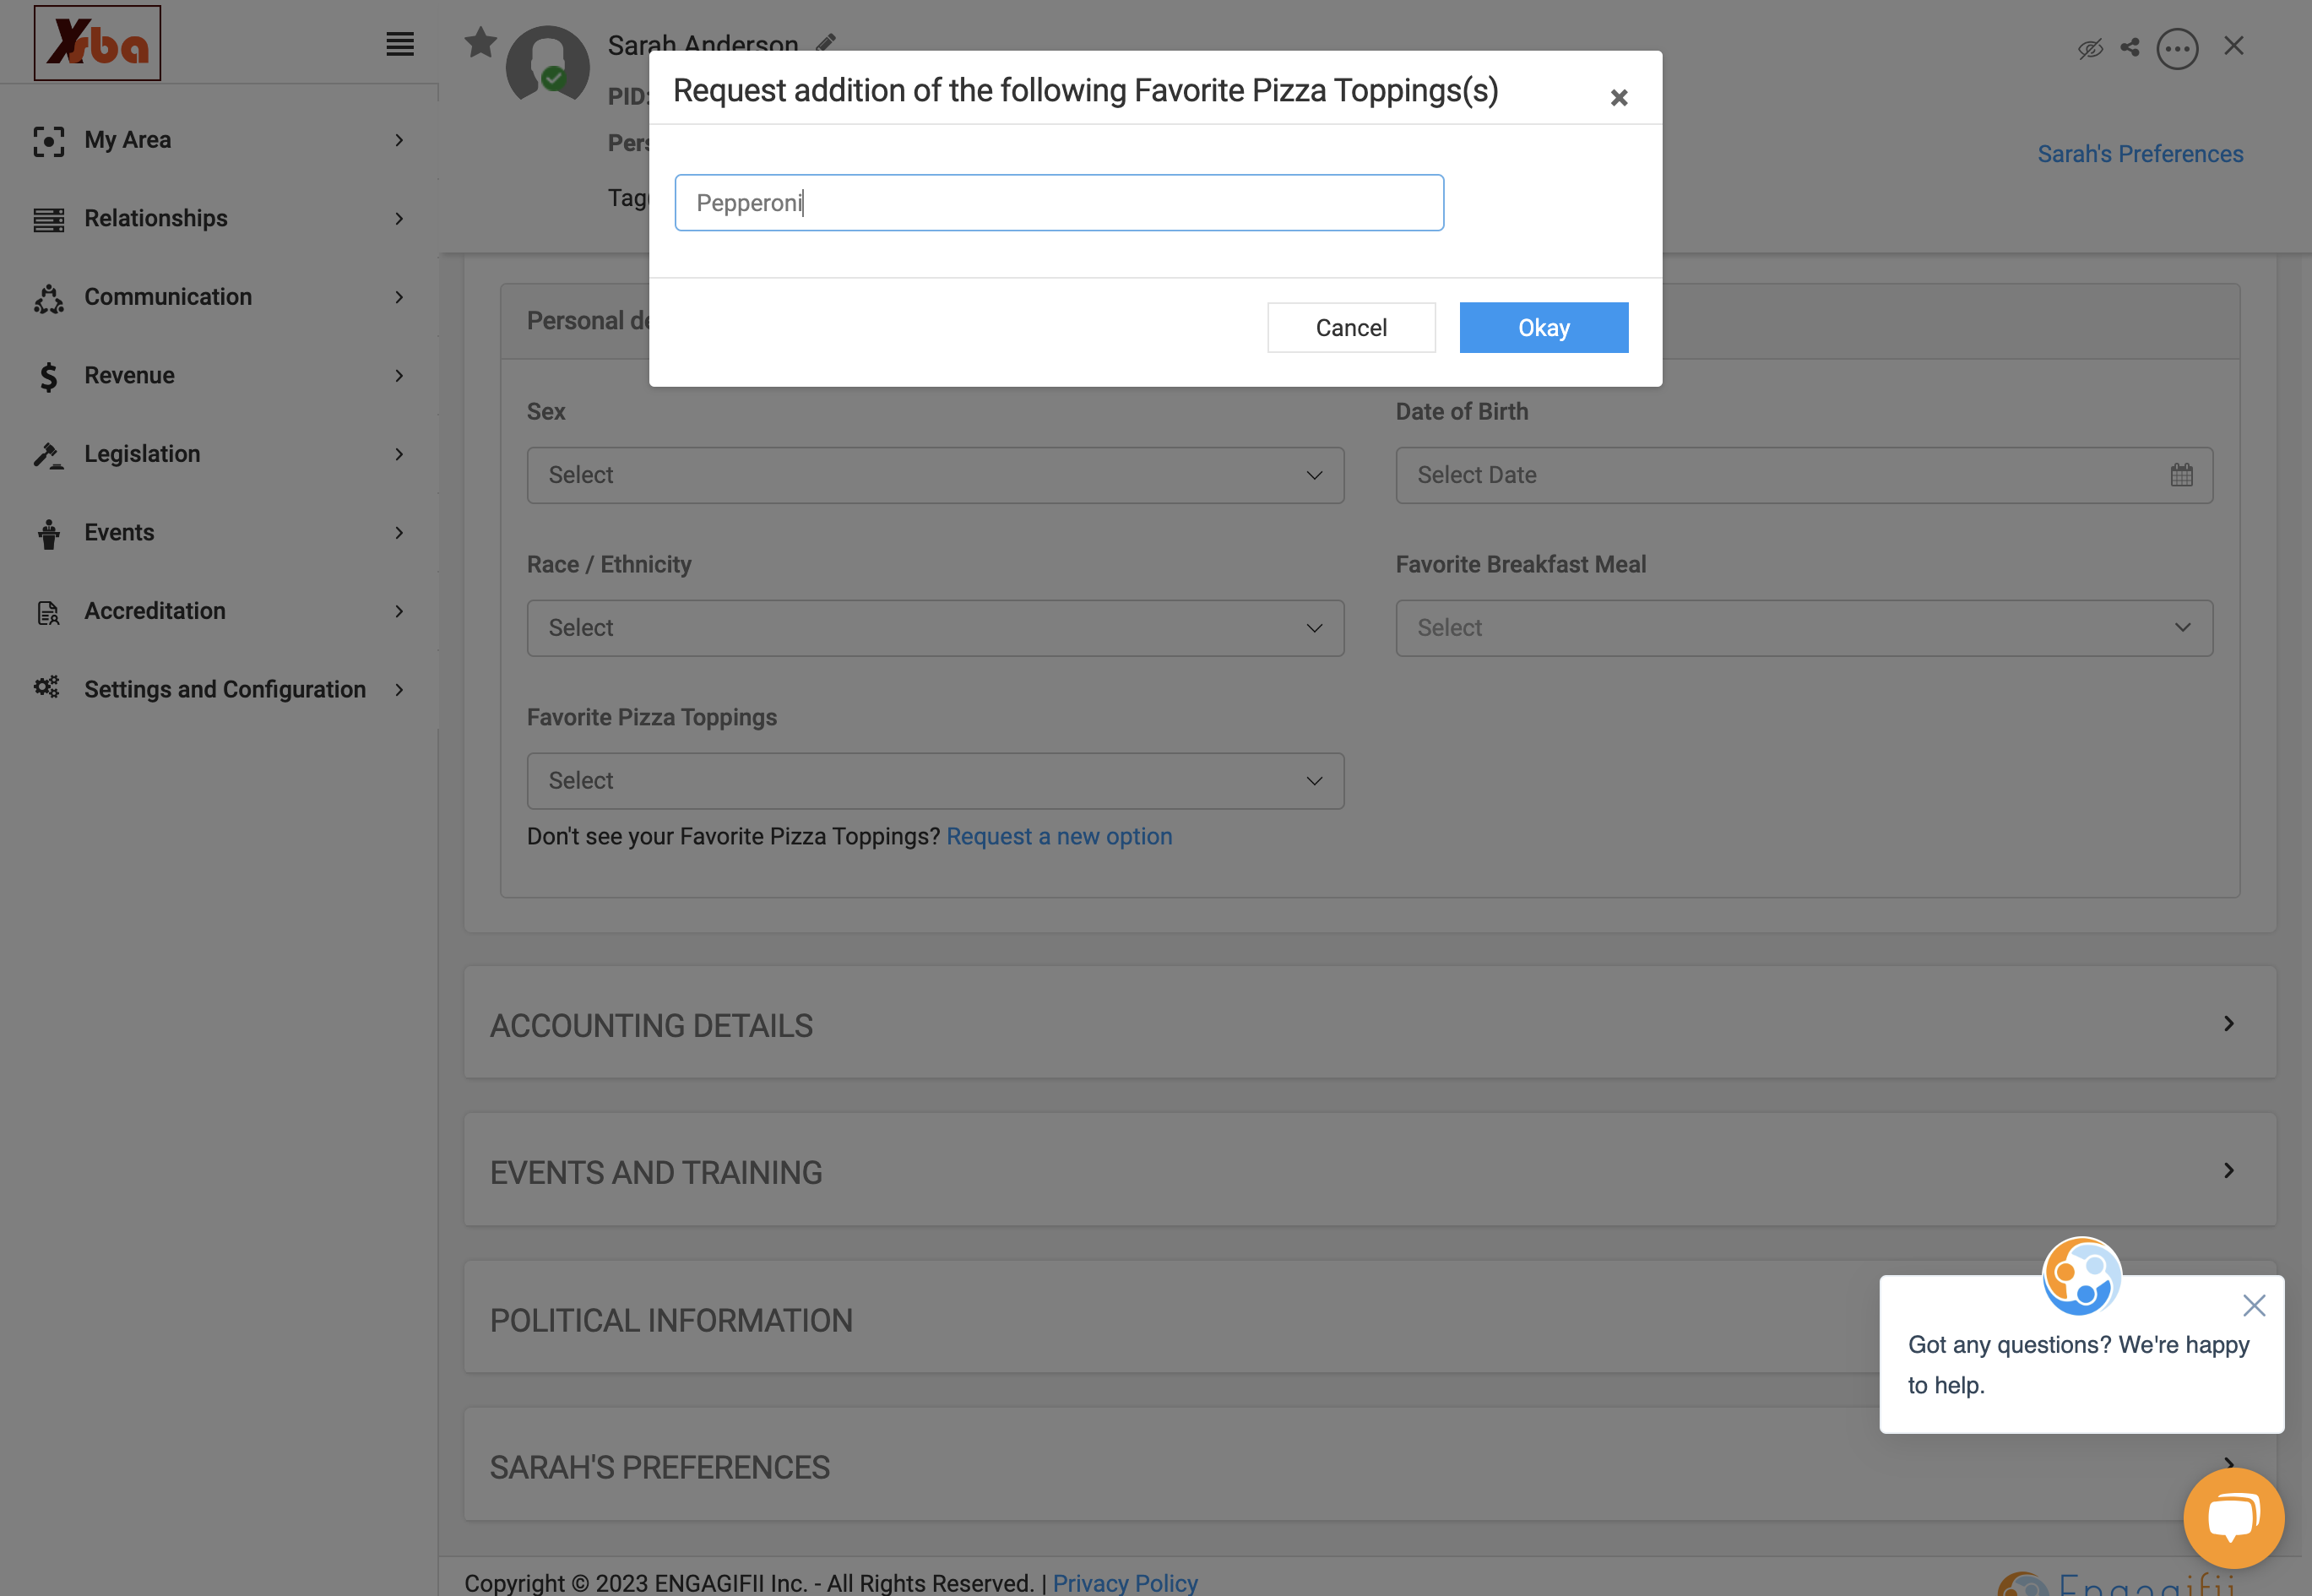This screenshot has height=1596, width=2312.
Task: Click the Accreditation document icon
Action: (48, 612)
